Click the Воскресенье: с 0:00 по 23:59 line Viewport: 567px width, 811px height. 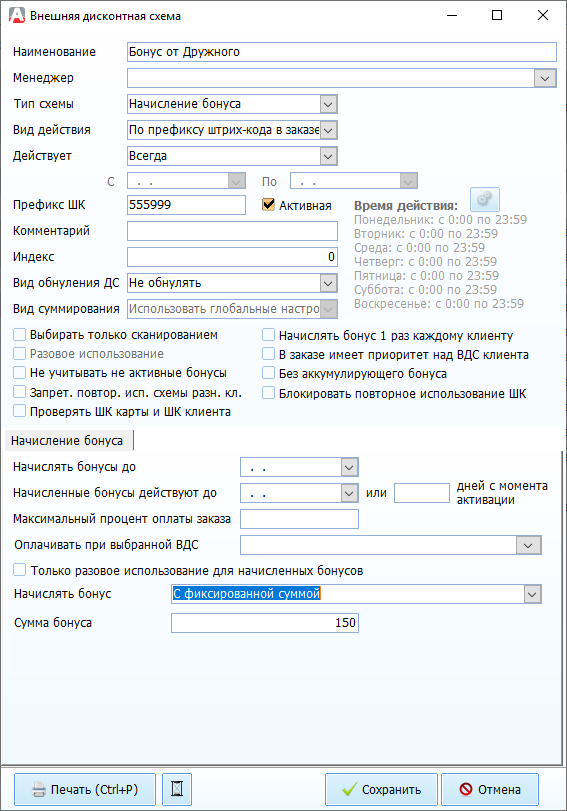[439, 304]
